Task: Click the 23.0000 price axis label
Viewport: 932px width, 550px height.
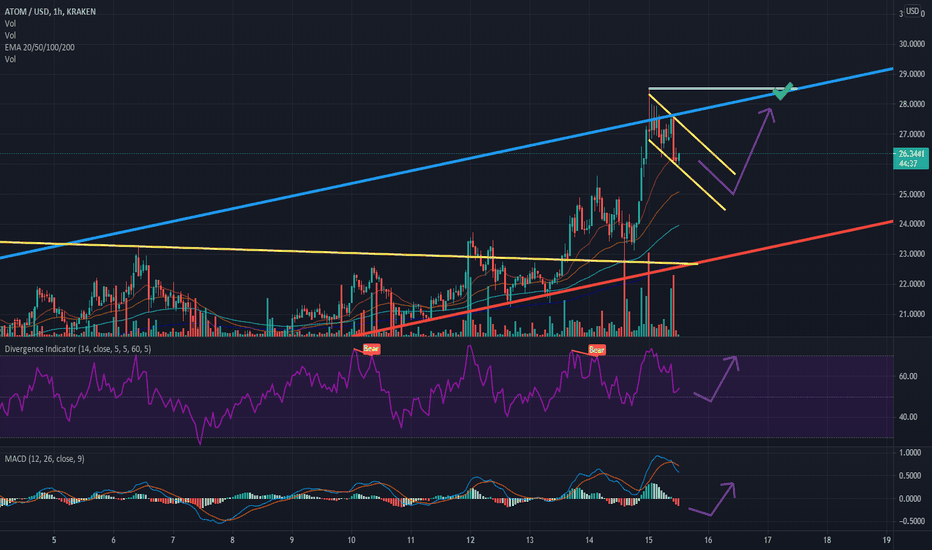Action: point(912,254)
